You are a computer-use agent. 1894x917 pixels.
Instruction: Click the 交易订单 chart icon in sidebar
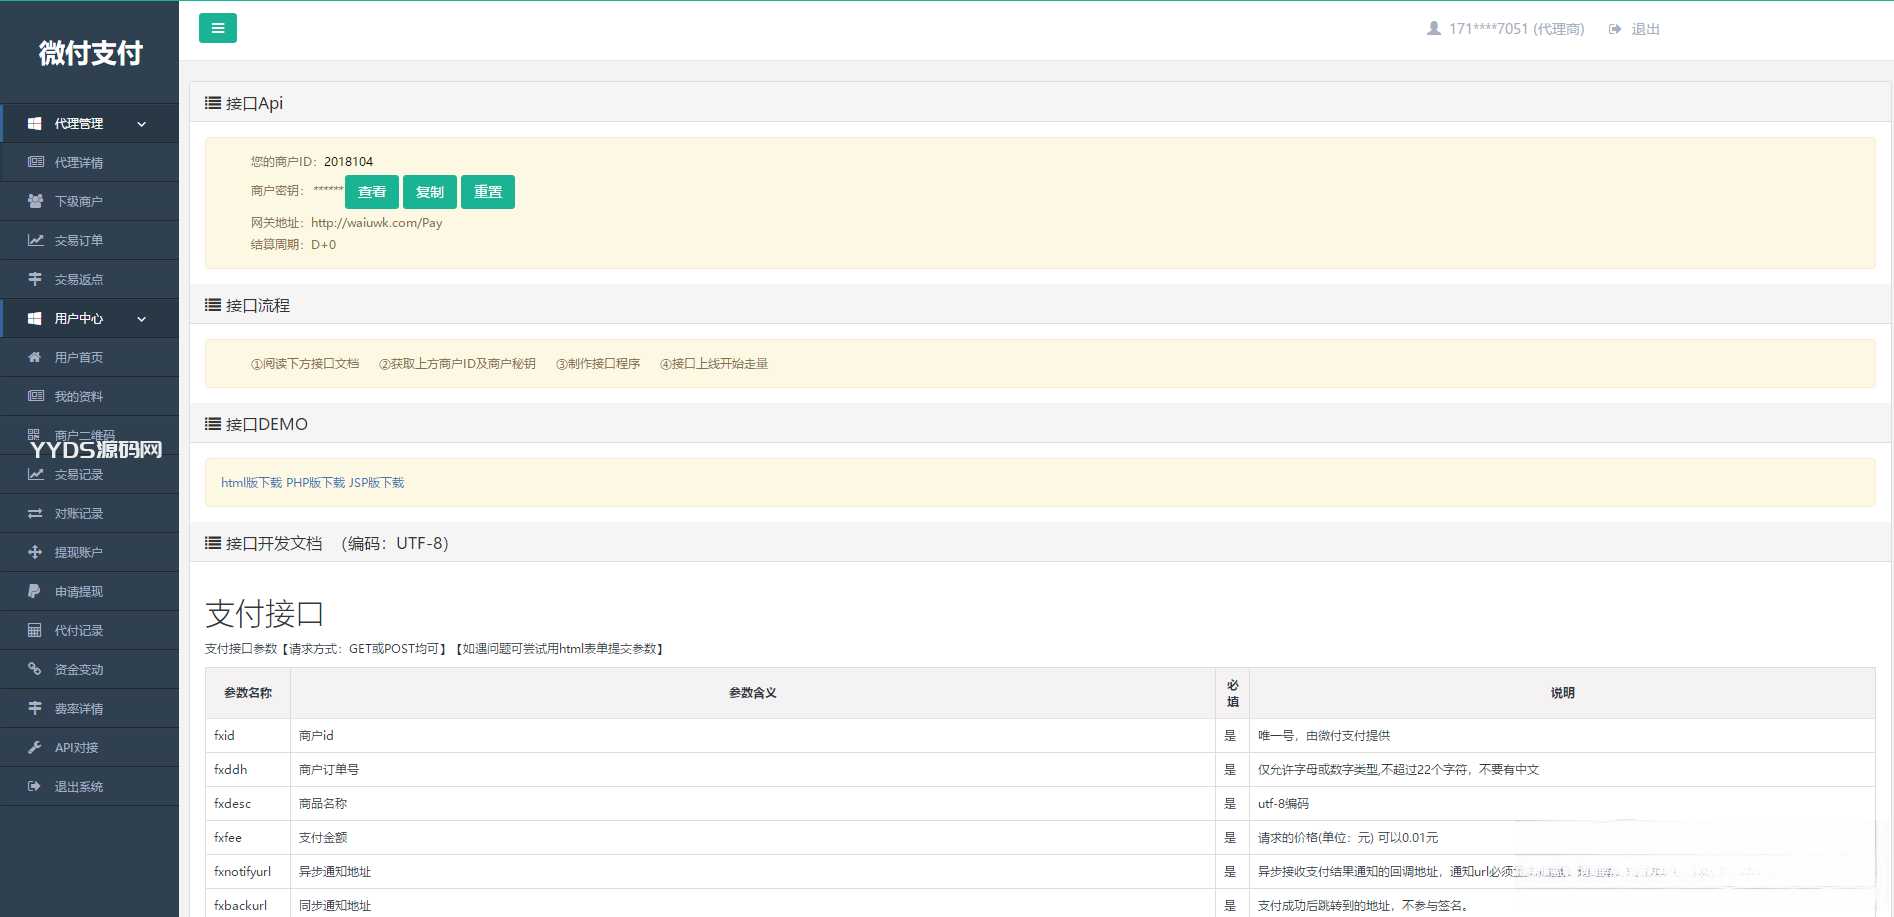(35, 240)
